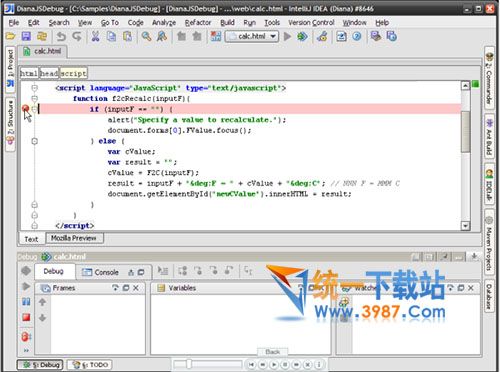This screenshot has width=500, height=372.
Task: Open the calc.html run configuration dropdown
Action: (273, 36)
